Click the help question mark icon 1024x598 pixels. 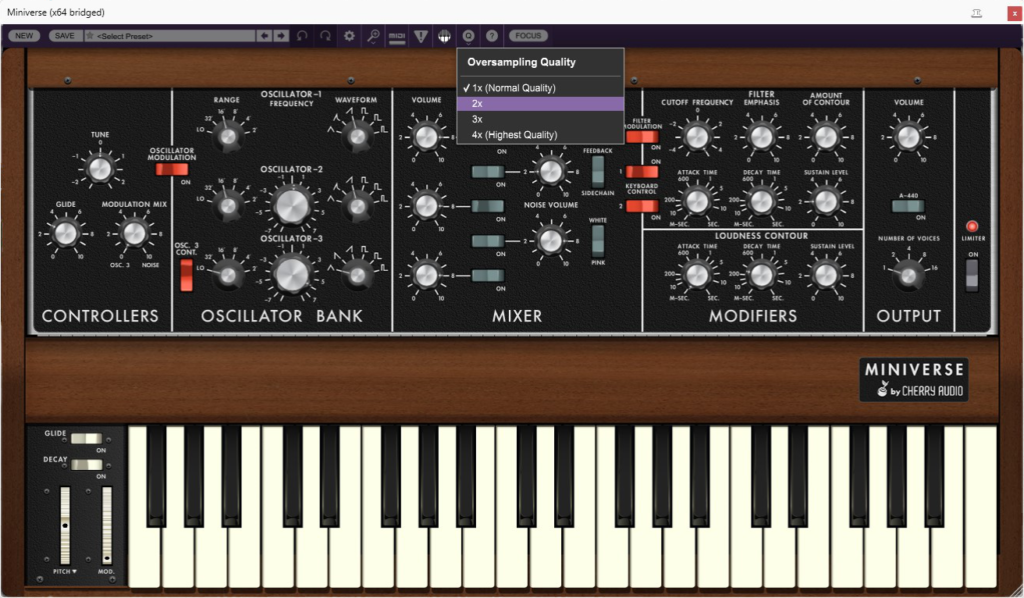[x=492, y=36]
